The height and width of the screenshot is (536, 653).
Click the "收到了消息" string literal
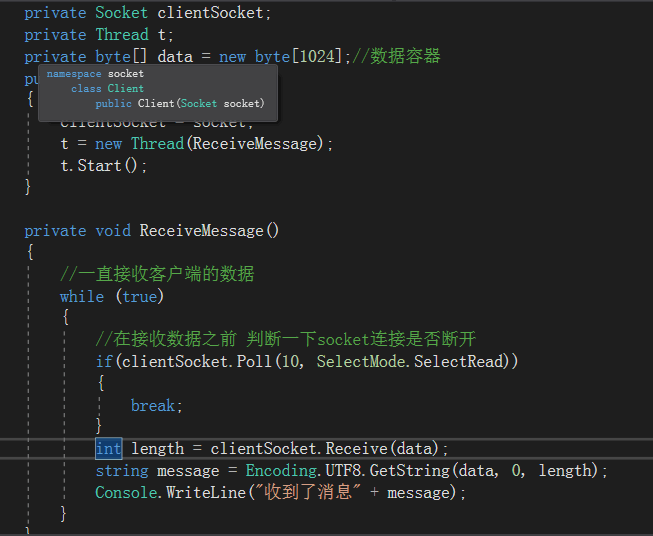coord(308,492)
